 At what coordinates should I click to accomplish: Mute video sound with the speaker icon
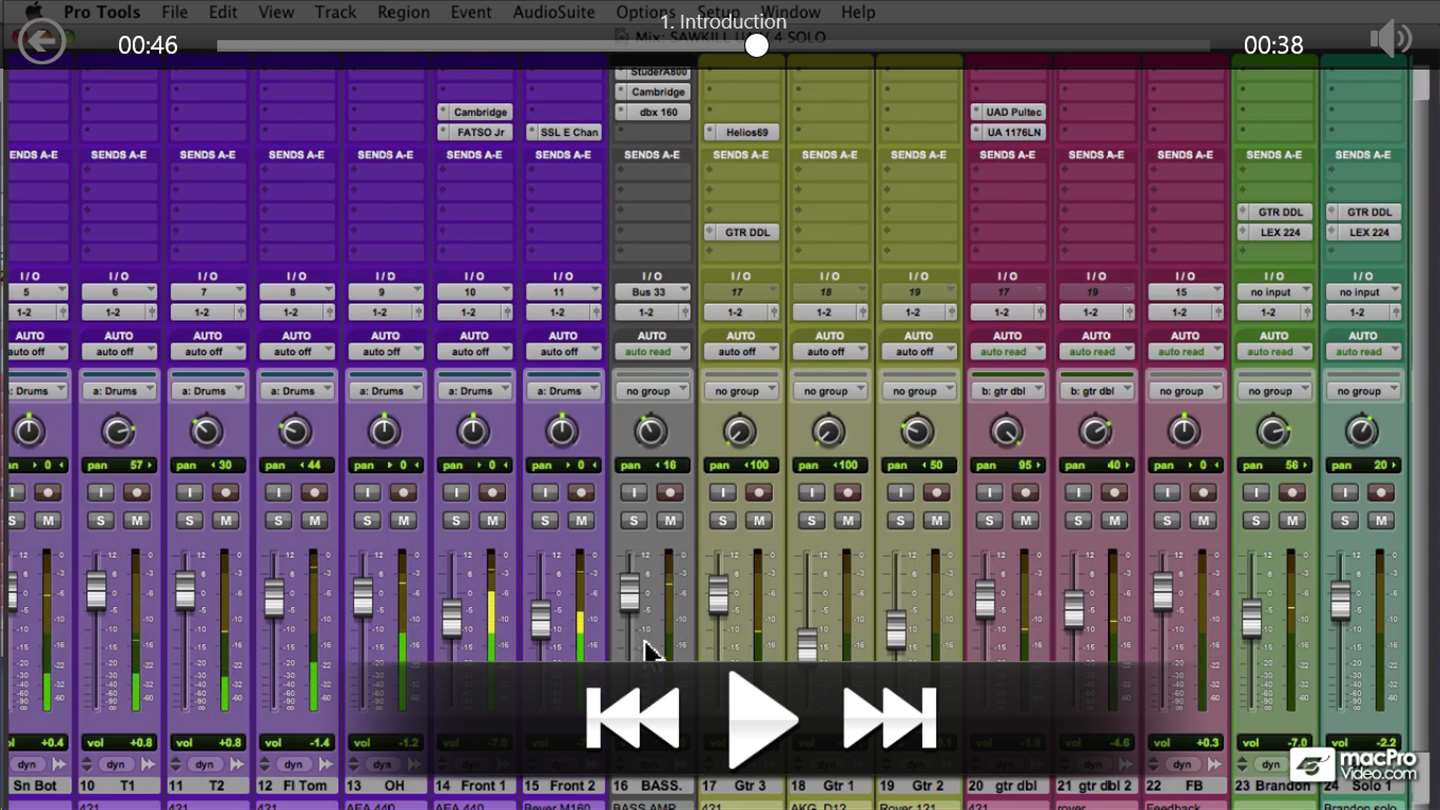pos(1390,41)
